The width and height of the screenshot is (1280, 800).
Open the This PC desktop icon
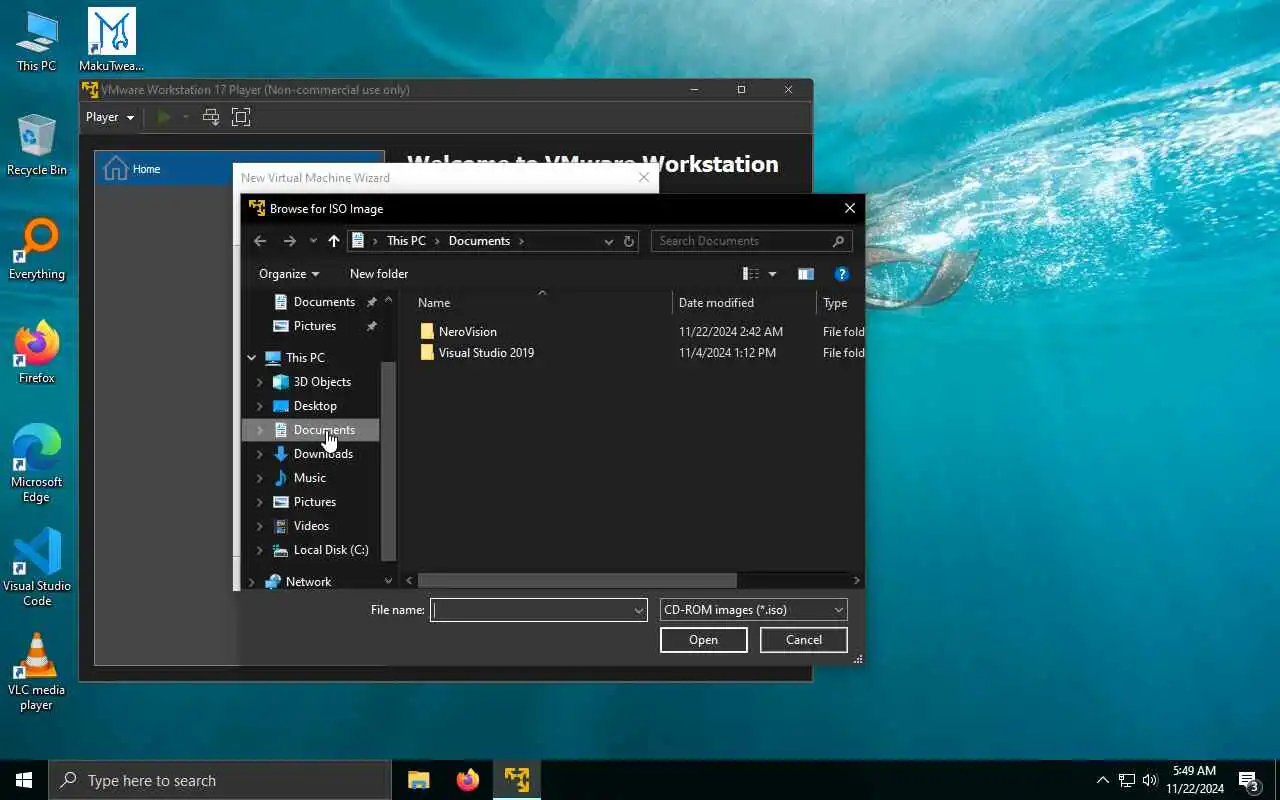(37, 41)
